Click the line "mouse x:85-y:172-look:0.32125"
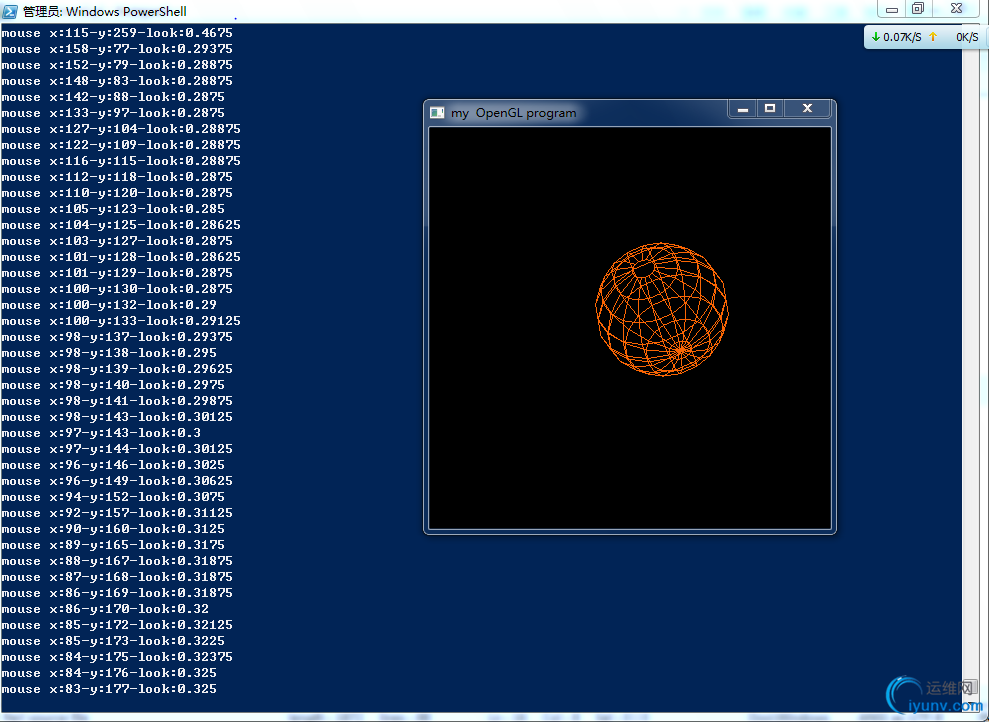This screenshot has width=989, height=722. pos(117,626)
